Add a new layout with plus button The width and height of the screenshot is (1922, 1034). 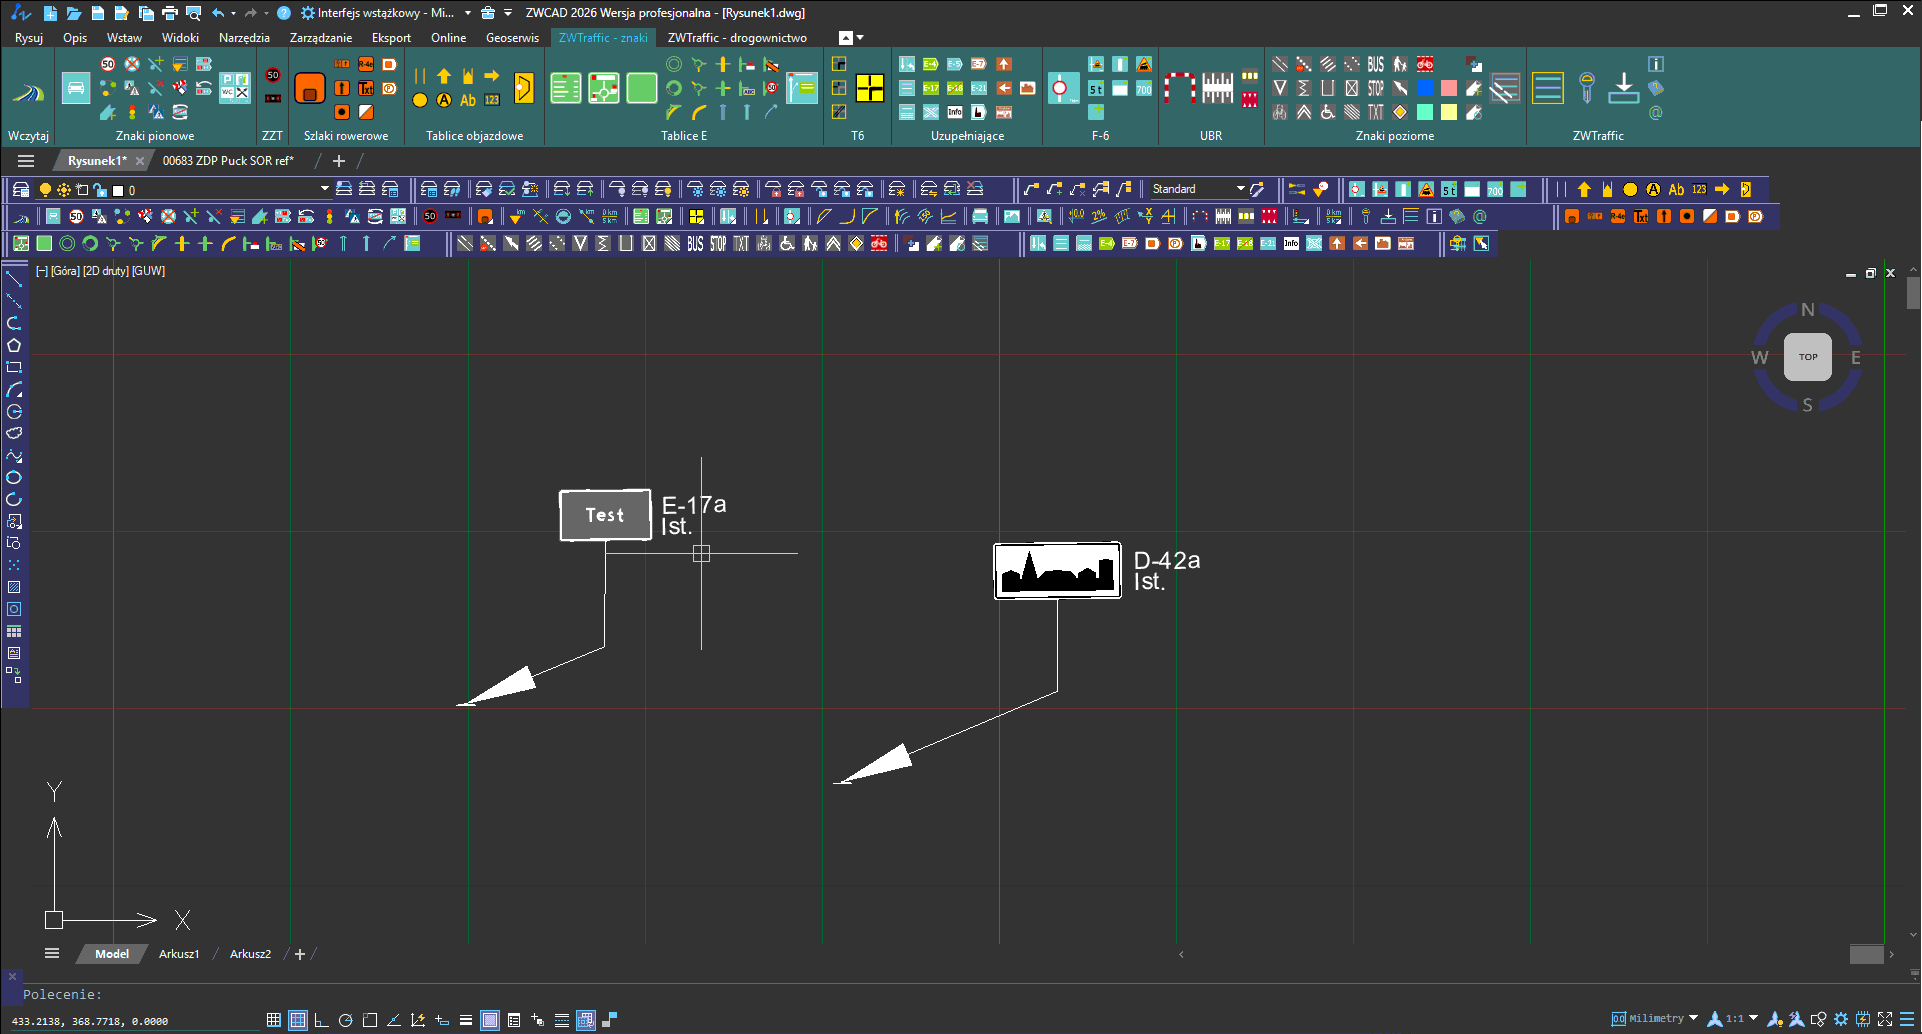(x=300, y=954)
